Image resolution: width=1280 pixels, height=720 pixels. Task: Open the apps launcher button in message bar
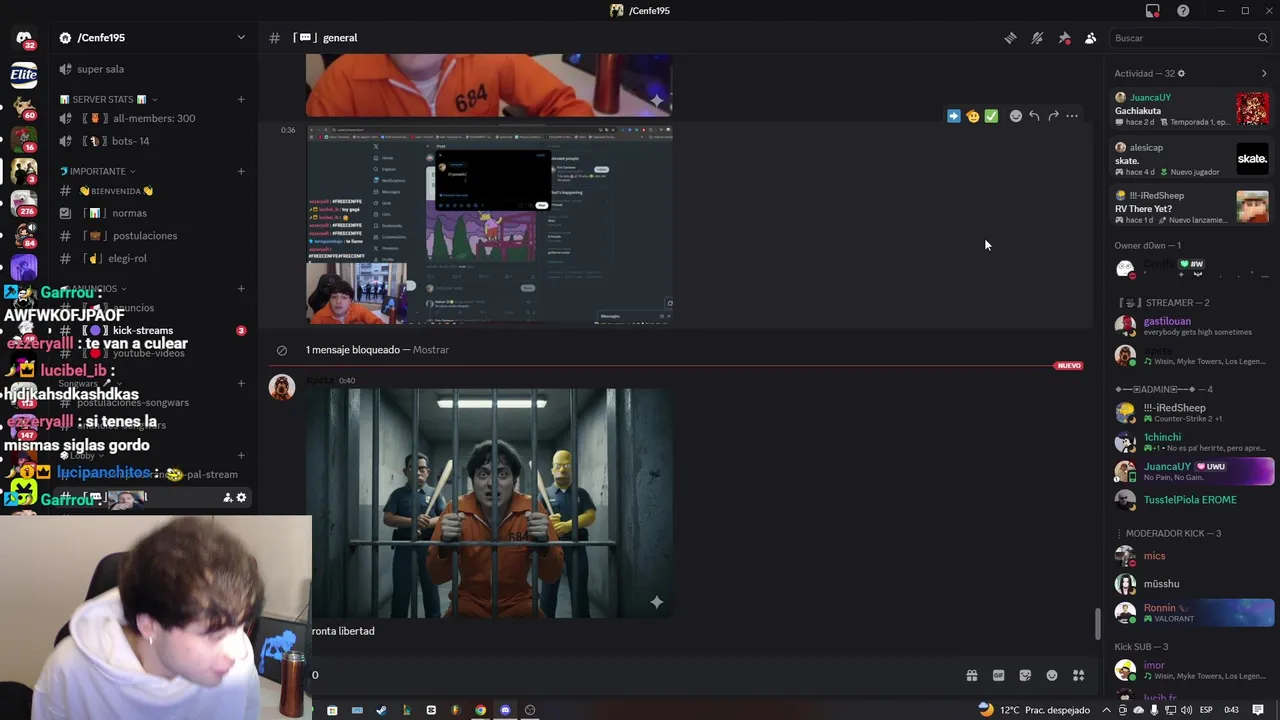(x=1078, y=675)
